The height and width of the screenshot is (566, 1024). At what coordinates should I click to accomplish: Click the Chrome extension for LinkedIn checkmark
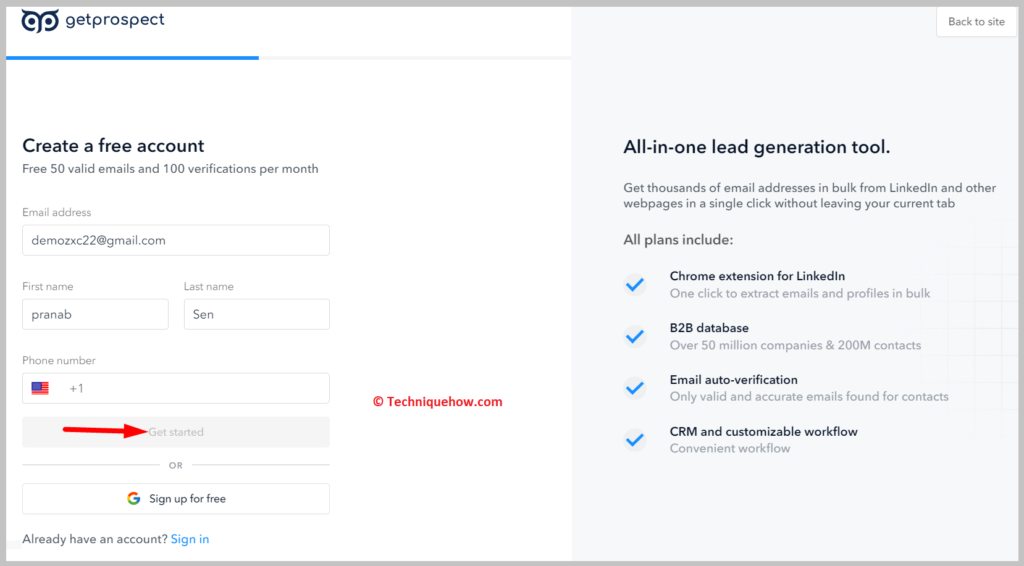click(x=634, y=285)
